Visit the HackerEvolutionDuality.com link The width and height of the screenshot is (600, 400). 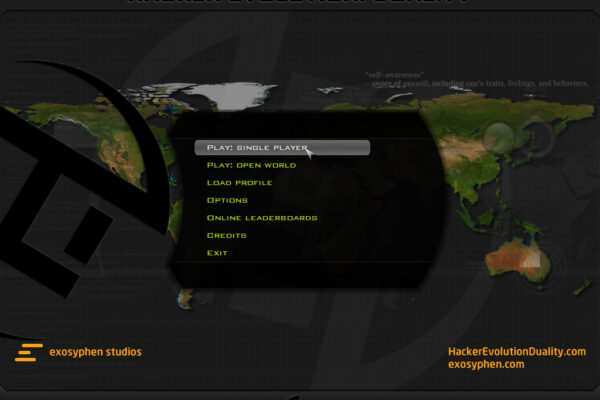point(516,351)
